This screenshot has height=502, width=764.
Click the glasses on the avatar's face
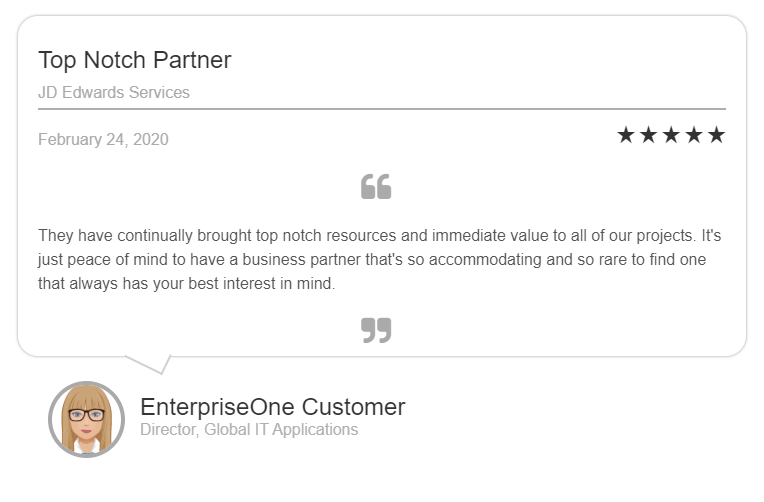87,415
